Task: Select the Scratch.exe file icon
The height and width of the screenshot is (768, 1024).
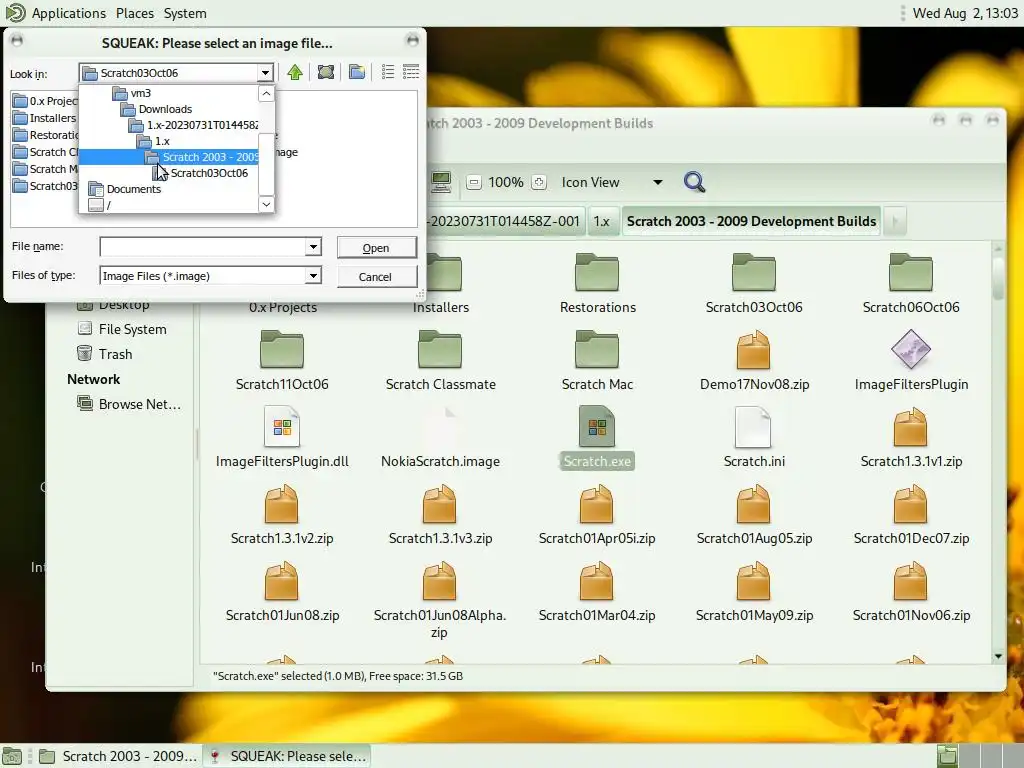Action: (x=597, y=426)
